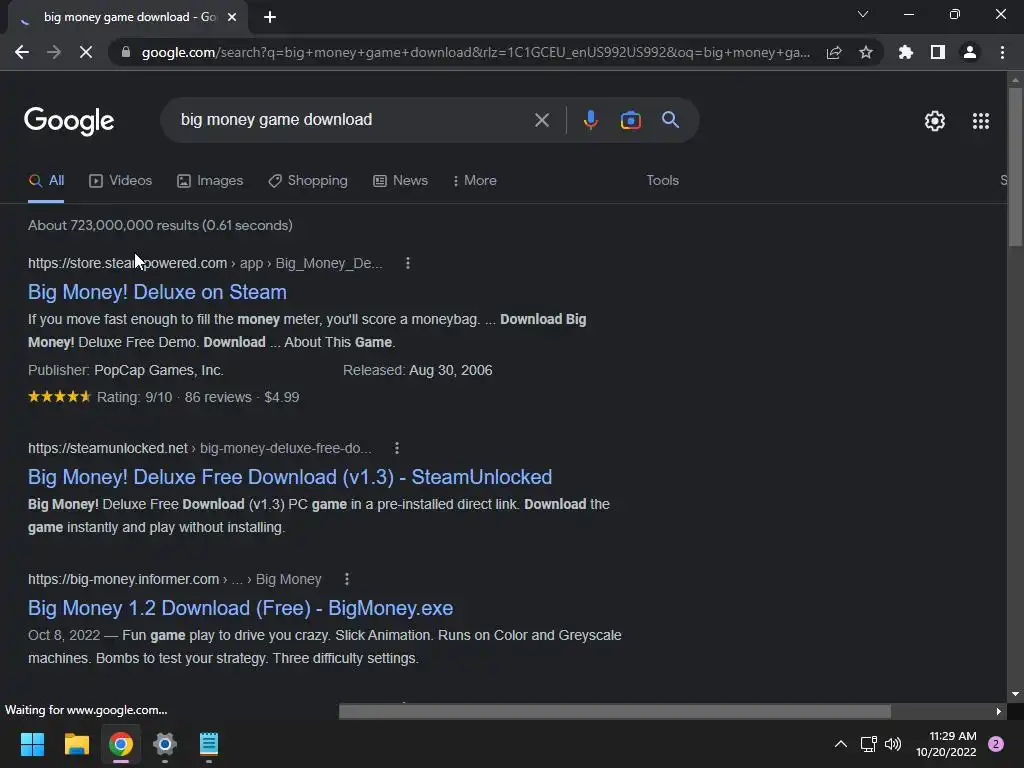The width and height of the screenshot is (1024, 768).
Task: View site security lock information
Action: coord(126,52)
